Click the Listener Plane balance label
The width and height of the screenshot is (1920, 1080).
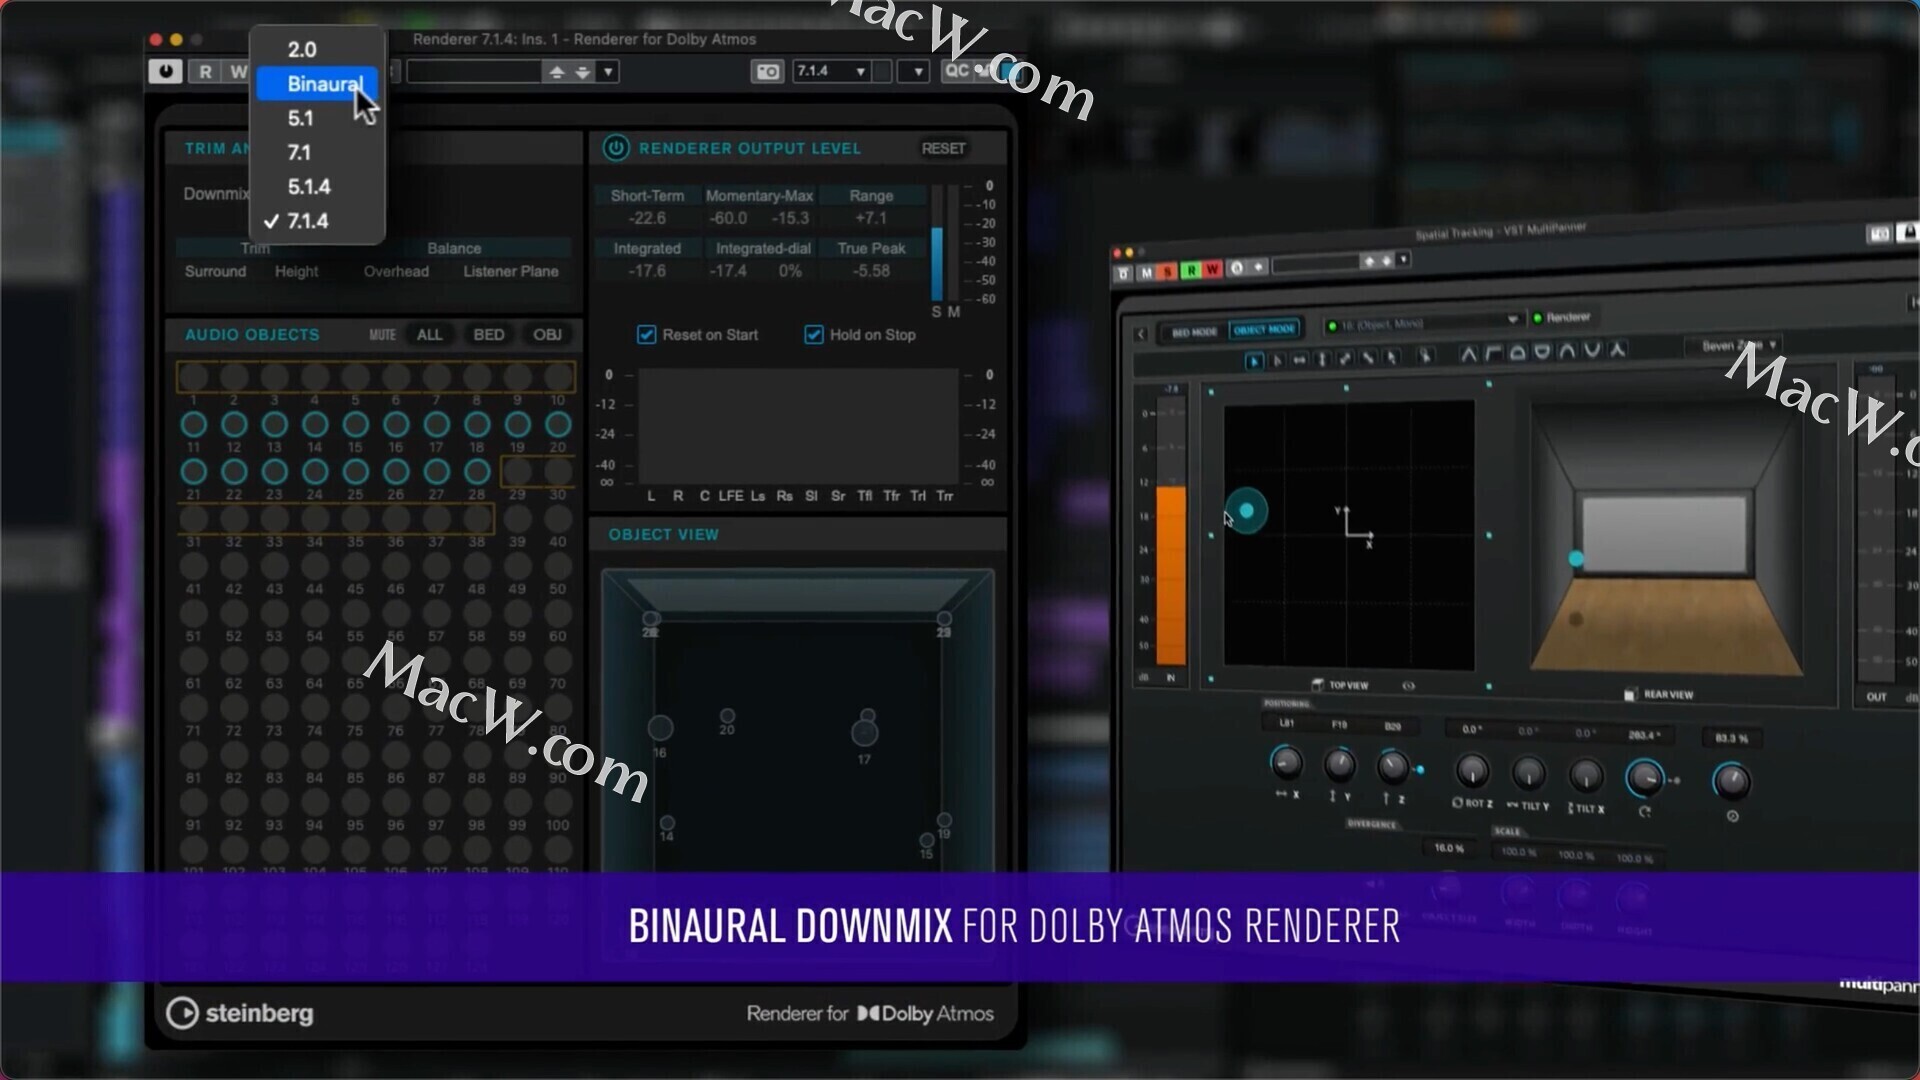coord(511,271)
